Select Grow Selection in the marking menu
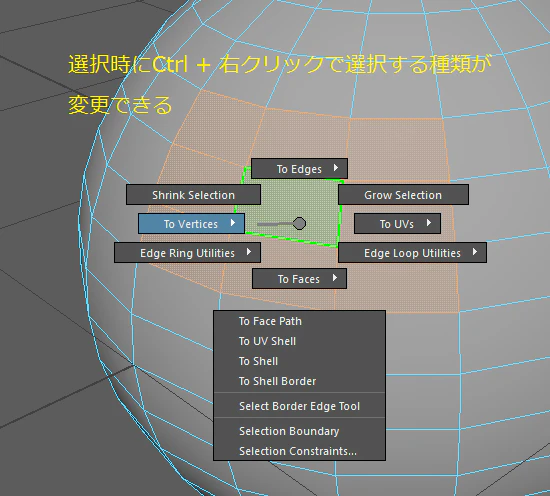The image size is (550, 496). 403,195
